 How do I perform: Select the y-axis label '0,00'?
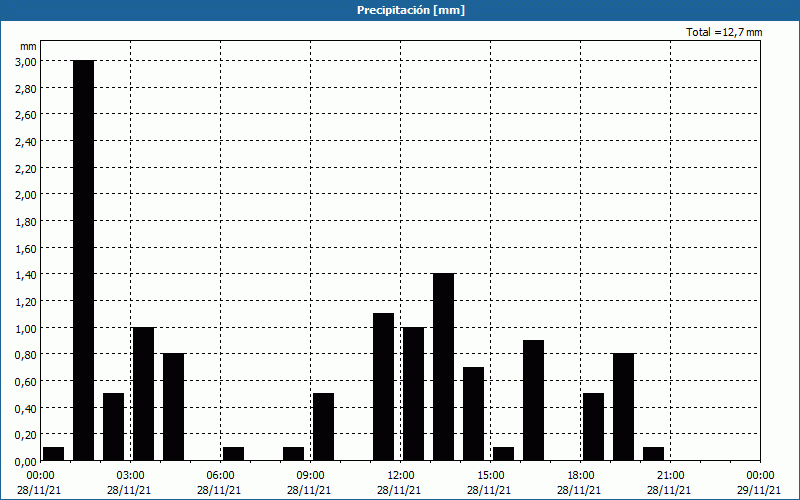(27, 462)
